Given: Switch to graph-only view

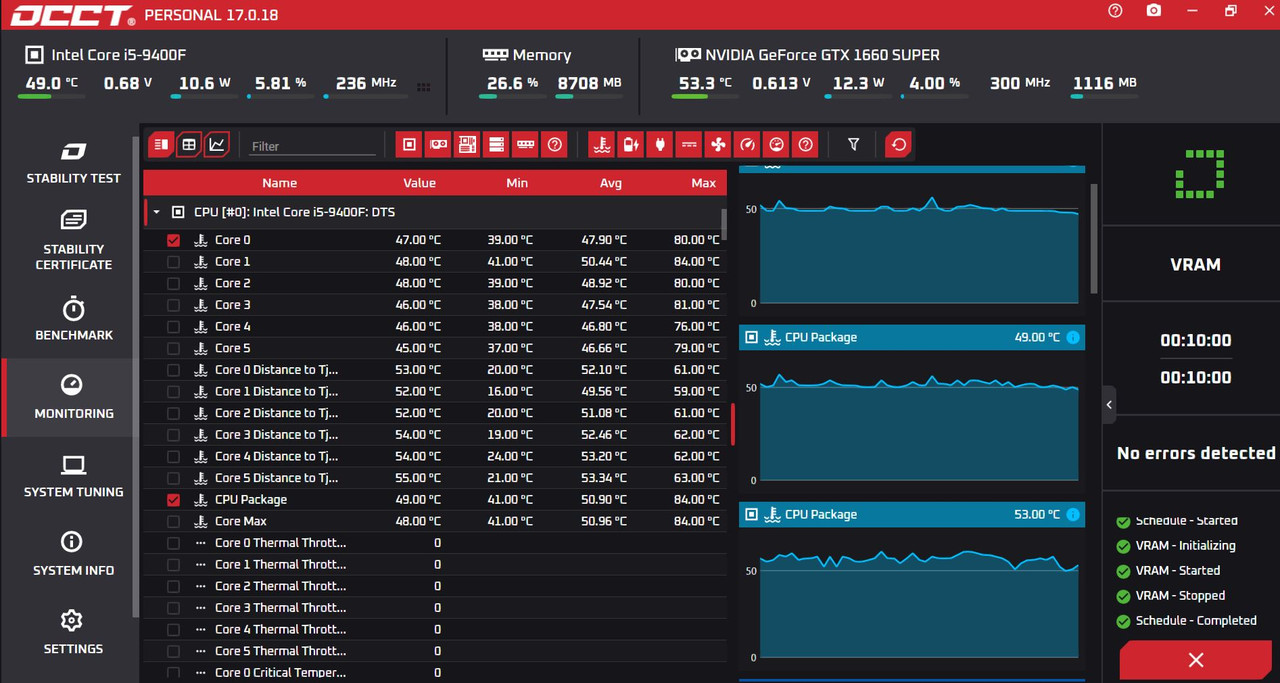Looking at the screenshot, I should 217,145.
